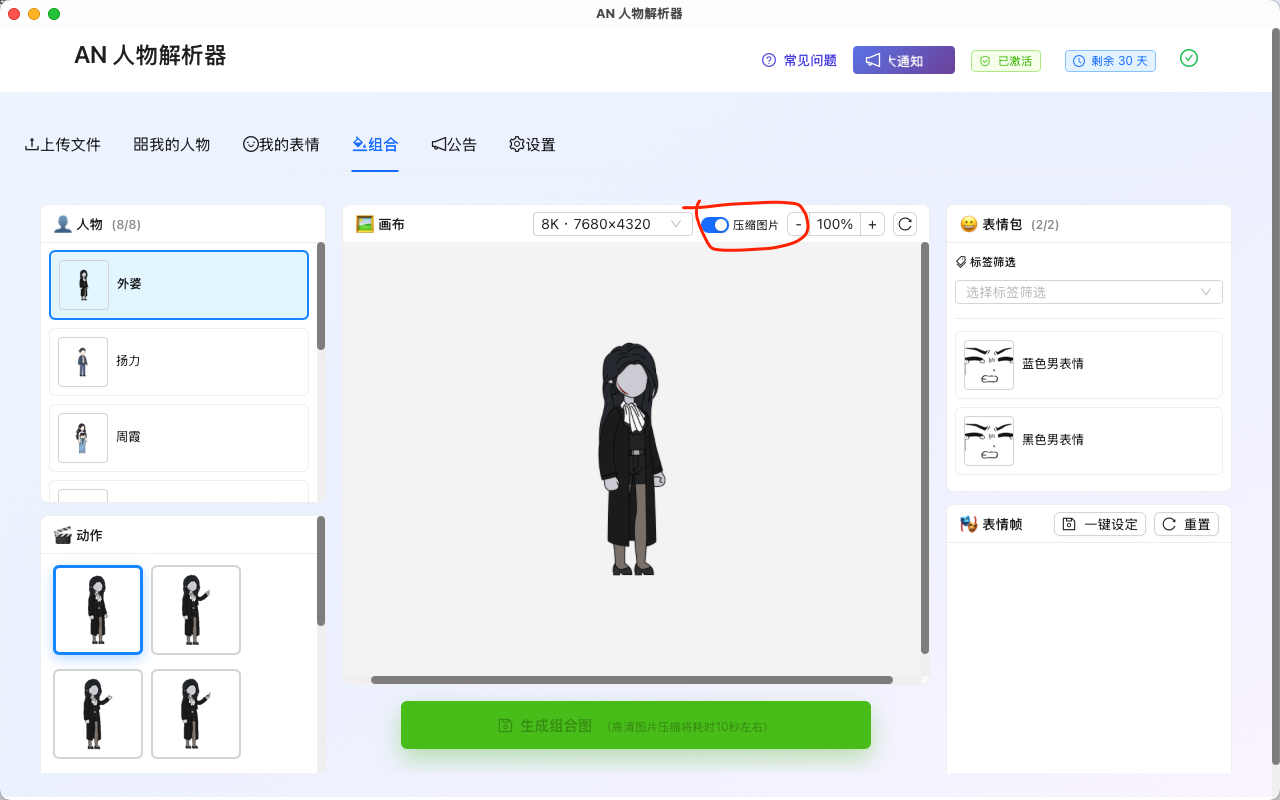Switch to the 上传文件 tab
1280x800 pixels.
pyautogui.click(x=63, y=144)
